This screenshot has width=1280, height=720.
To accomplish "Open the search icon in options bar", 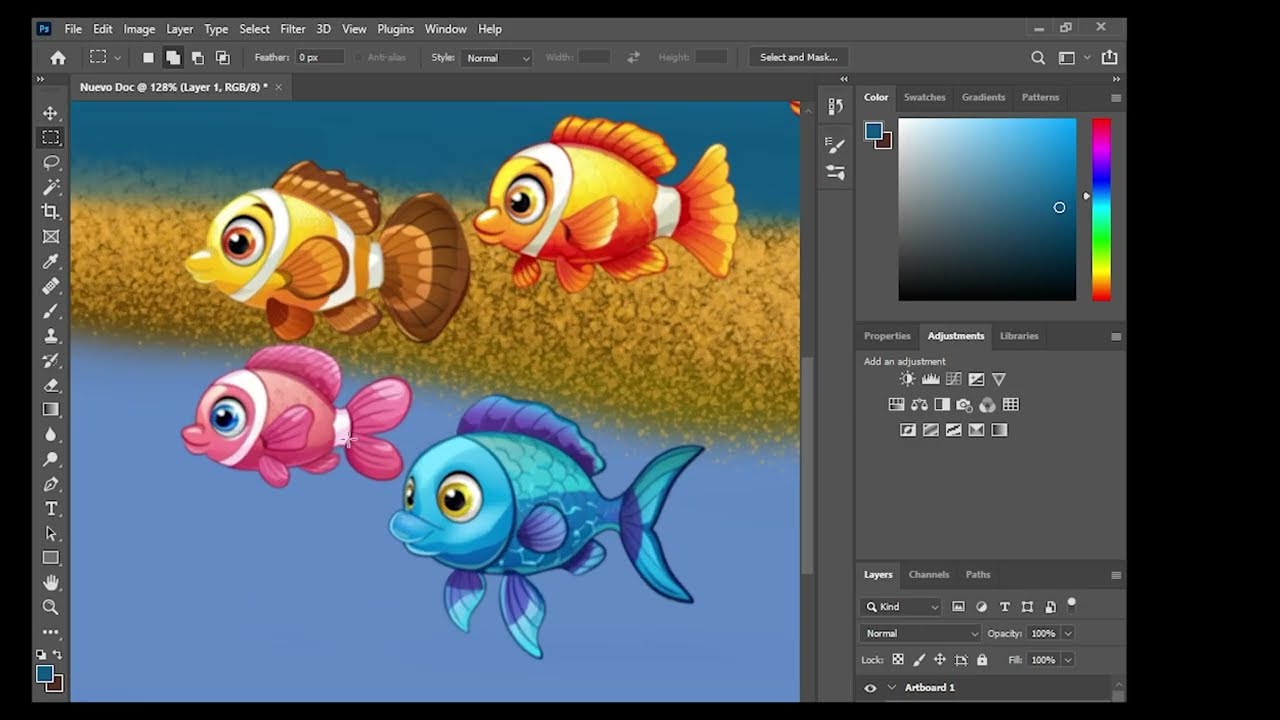I will tap(1038, 58).
